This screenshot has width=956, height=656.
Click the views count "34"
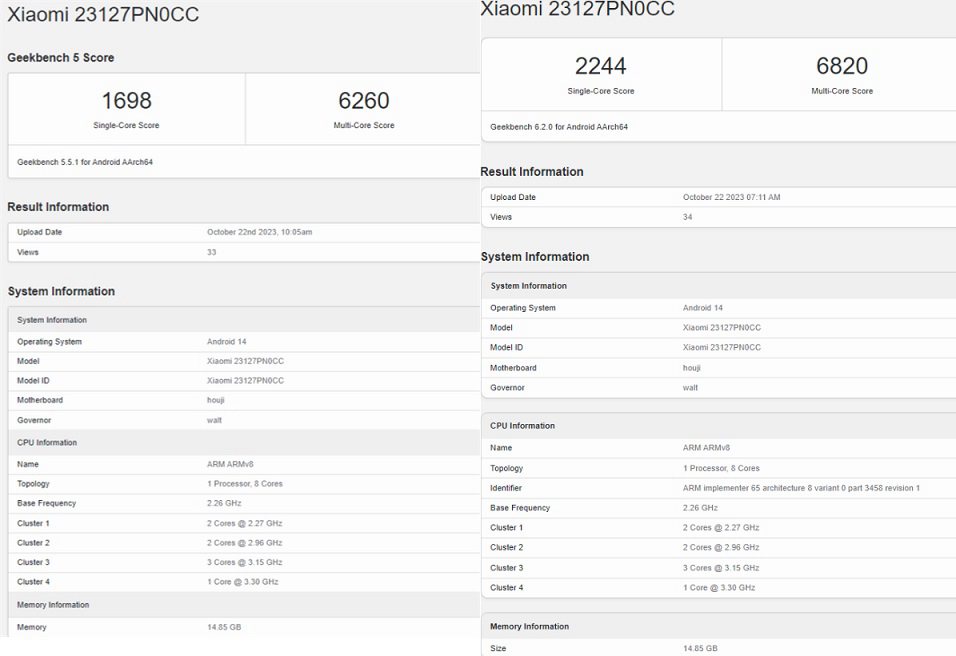pyautogui.click(x=688, y=217)
